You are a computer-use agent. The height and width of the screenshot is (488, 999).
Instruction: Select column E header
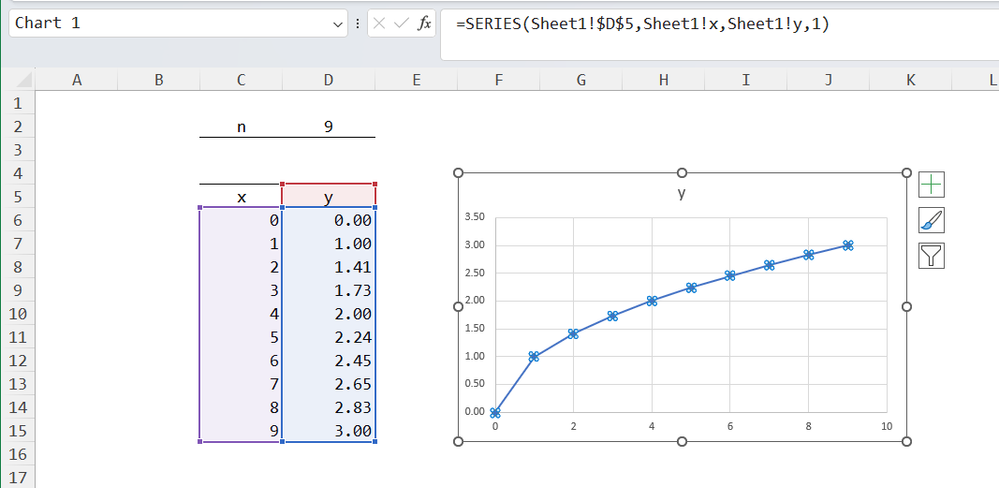pyautogui.click(x=416, y=80)
